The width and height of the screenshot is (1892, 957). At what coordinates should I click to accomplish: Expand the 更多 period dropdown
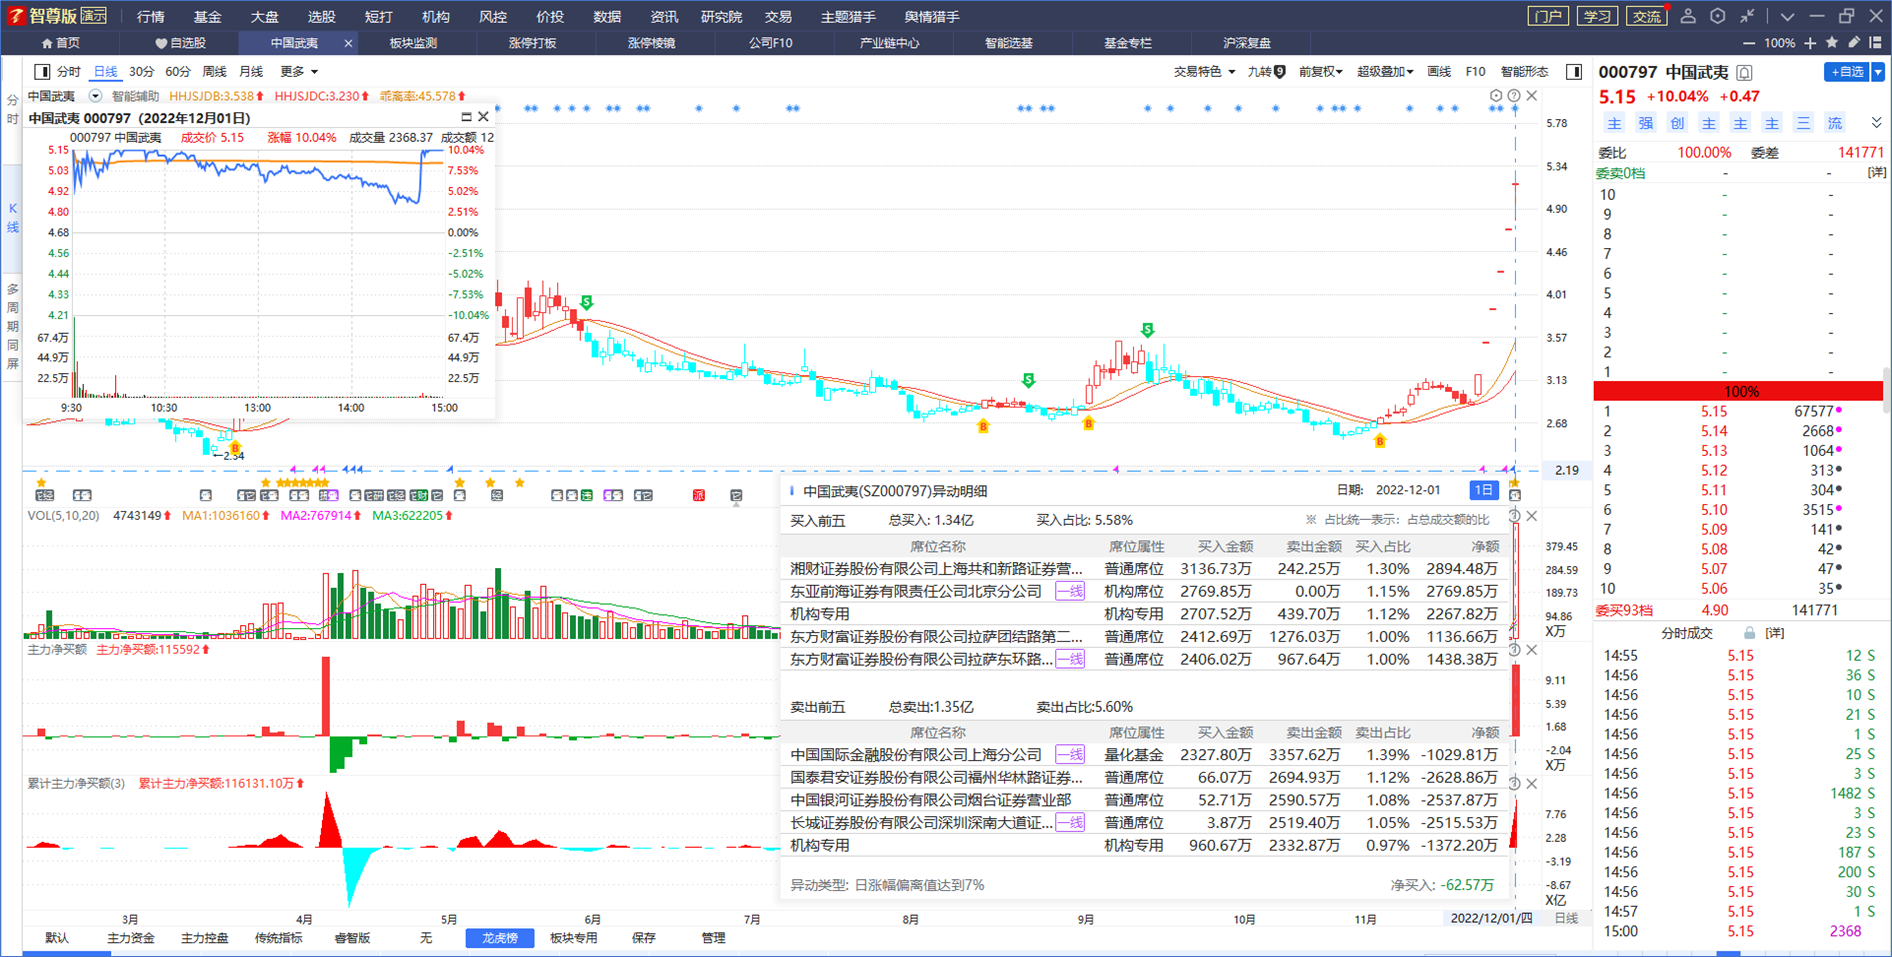[x=299, y=72]
